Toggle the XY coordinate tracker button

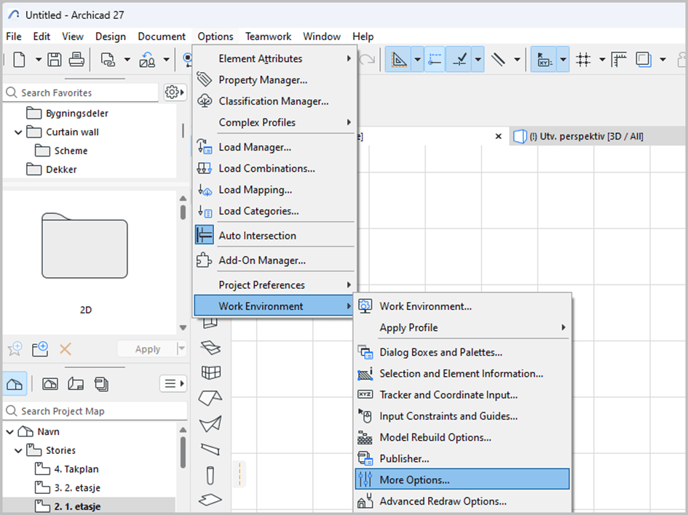(544, 59)
